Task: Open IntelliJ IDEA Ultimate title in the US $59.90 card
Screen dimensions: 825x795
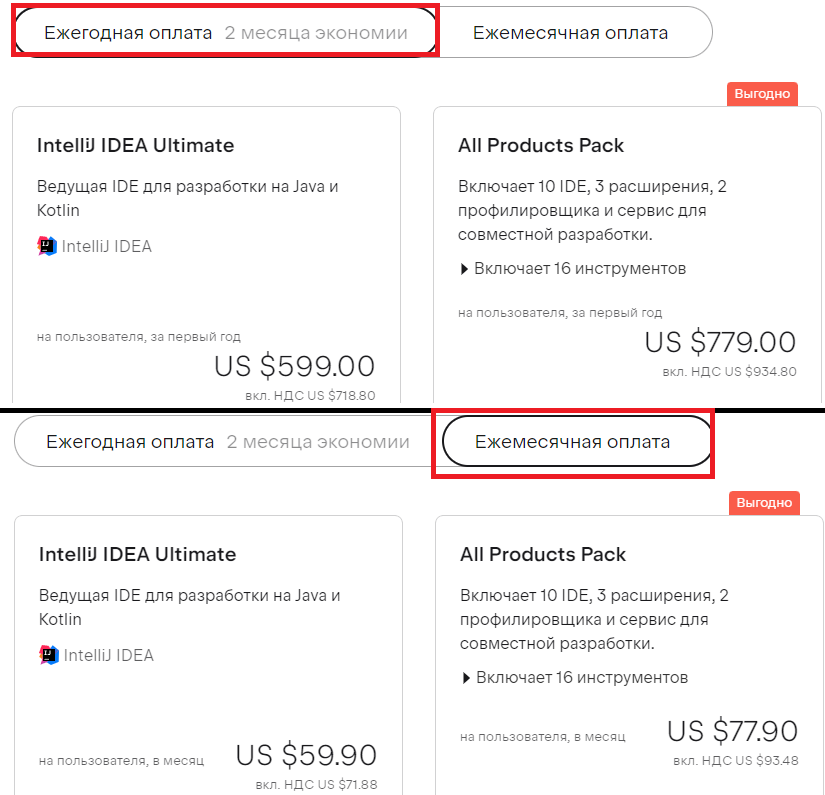Action: pos(137,555)
